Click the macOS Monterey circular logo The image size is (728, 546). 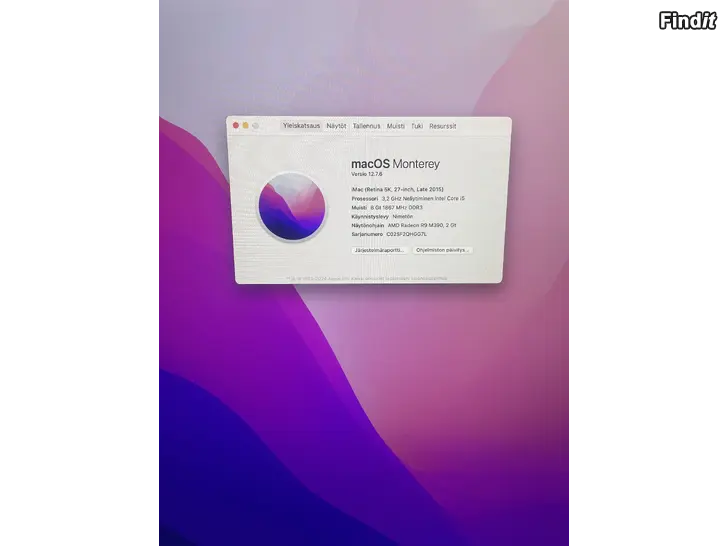290,206
